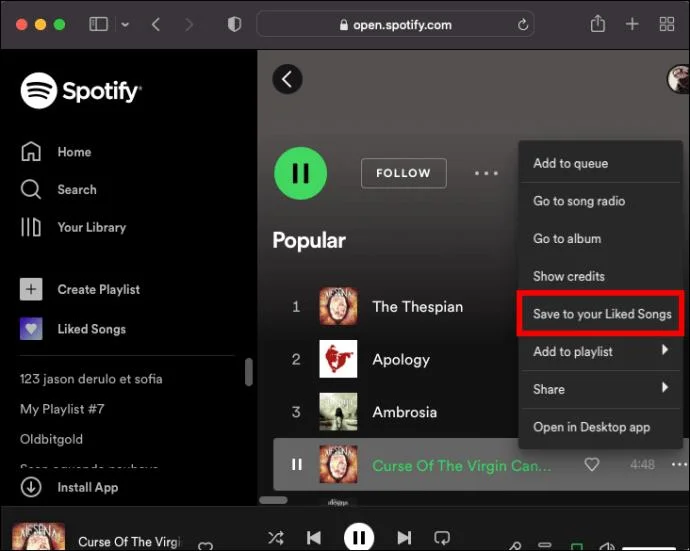Click the sidebar playlist scrollbar
This screenshot has width=690, height=551.
pos(249,372)
